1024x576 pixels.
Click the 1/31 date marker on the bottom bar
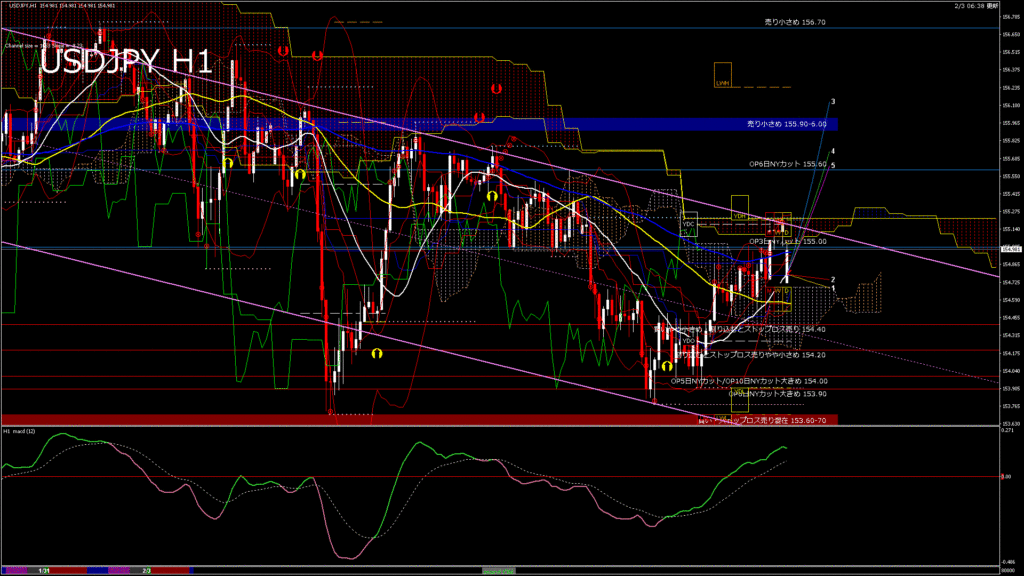coord(44,570)
